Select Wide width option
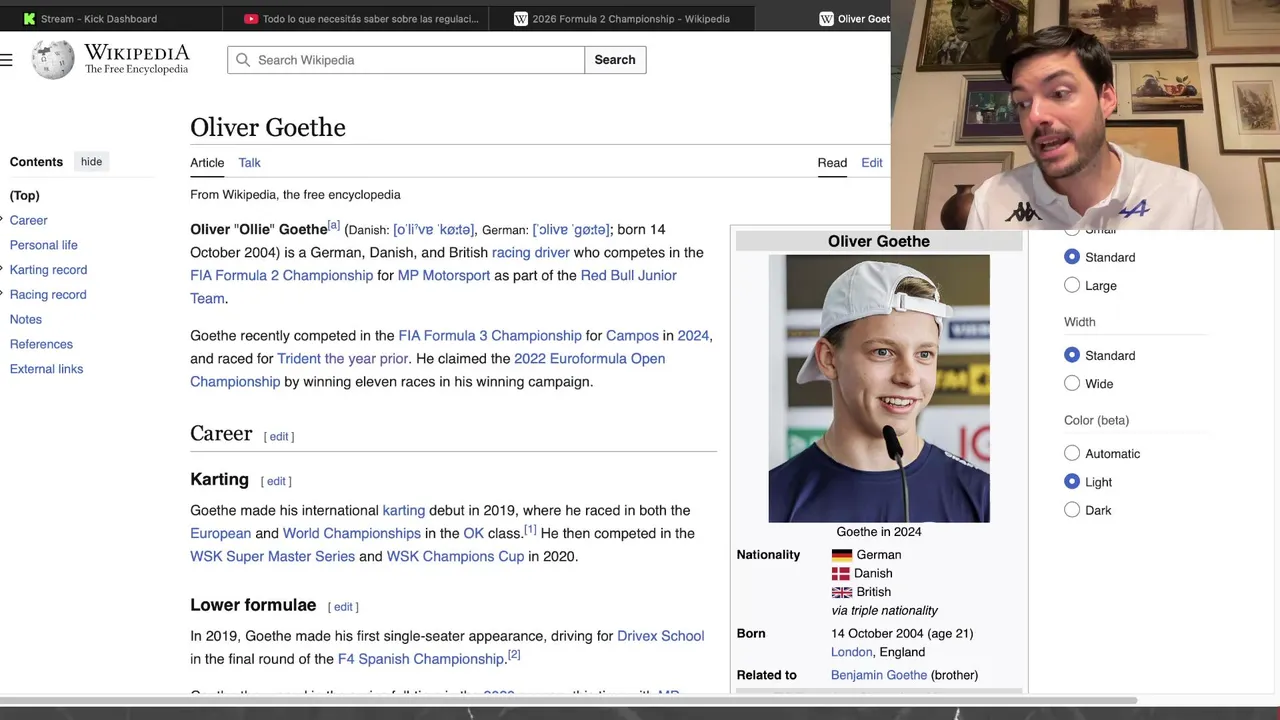The image size is (1280, 720). [x=1072, y=383]
